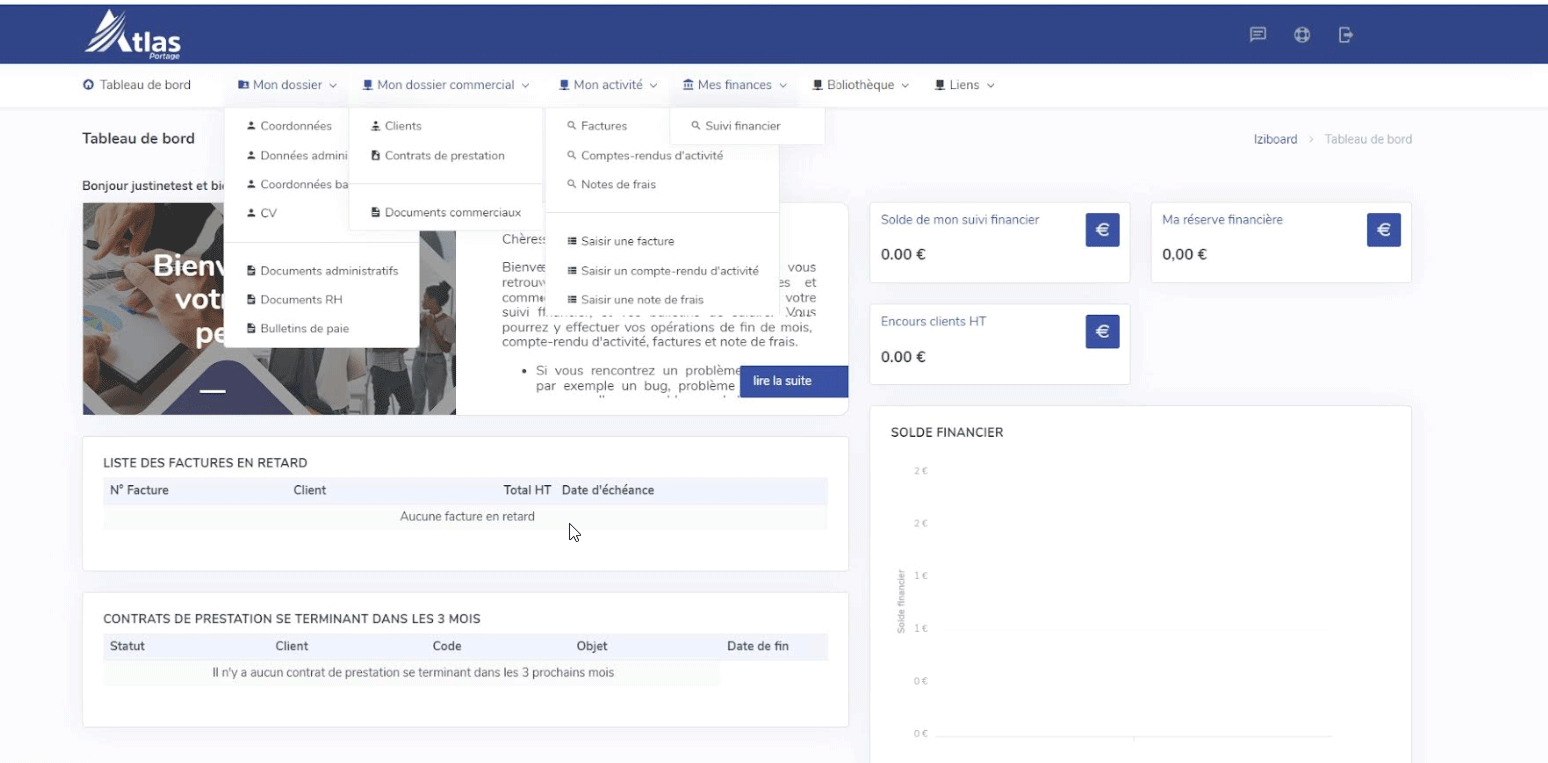Expand the Mon dossier dropdown menu
Image resolution: width=1548 pixels, height=763 pixels.
[288, 85]
